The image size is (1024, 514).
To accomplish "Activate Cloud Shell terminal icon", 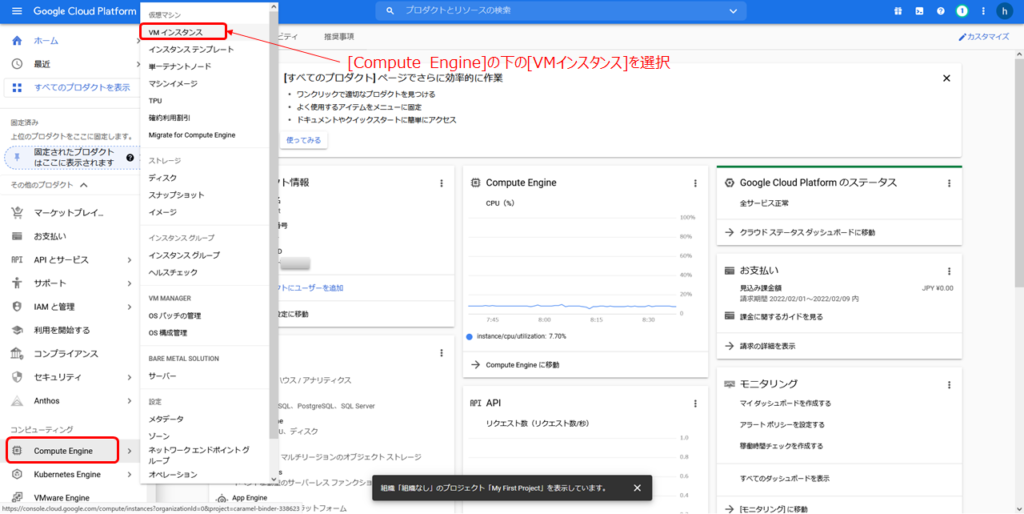I will 917,11.
